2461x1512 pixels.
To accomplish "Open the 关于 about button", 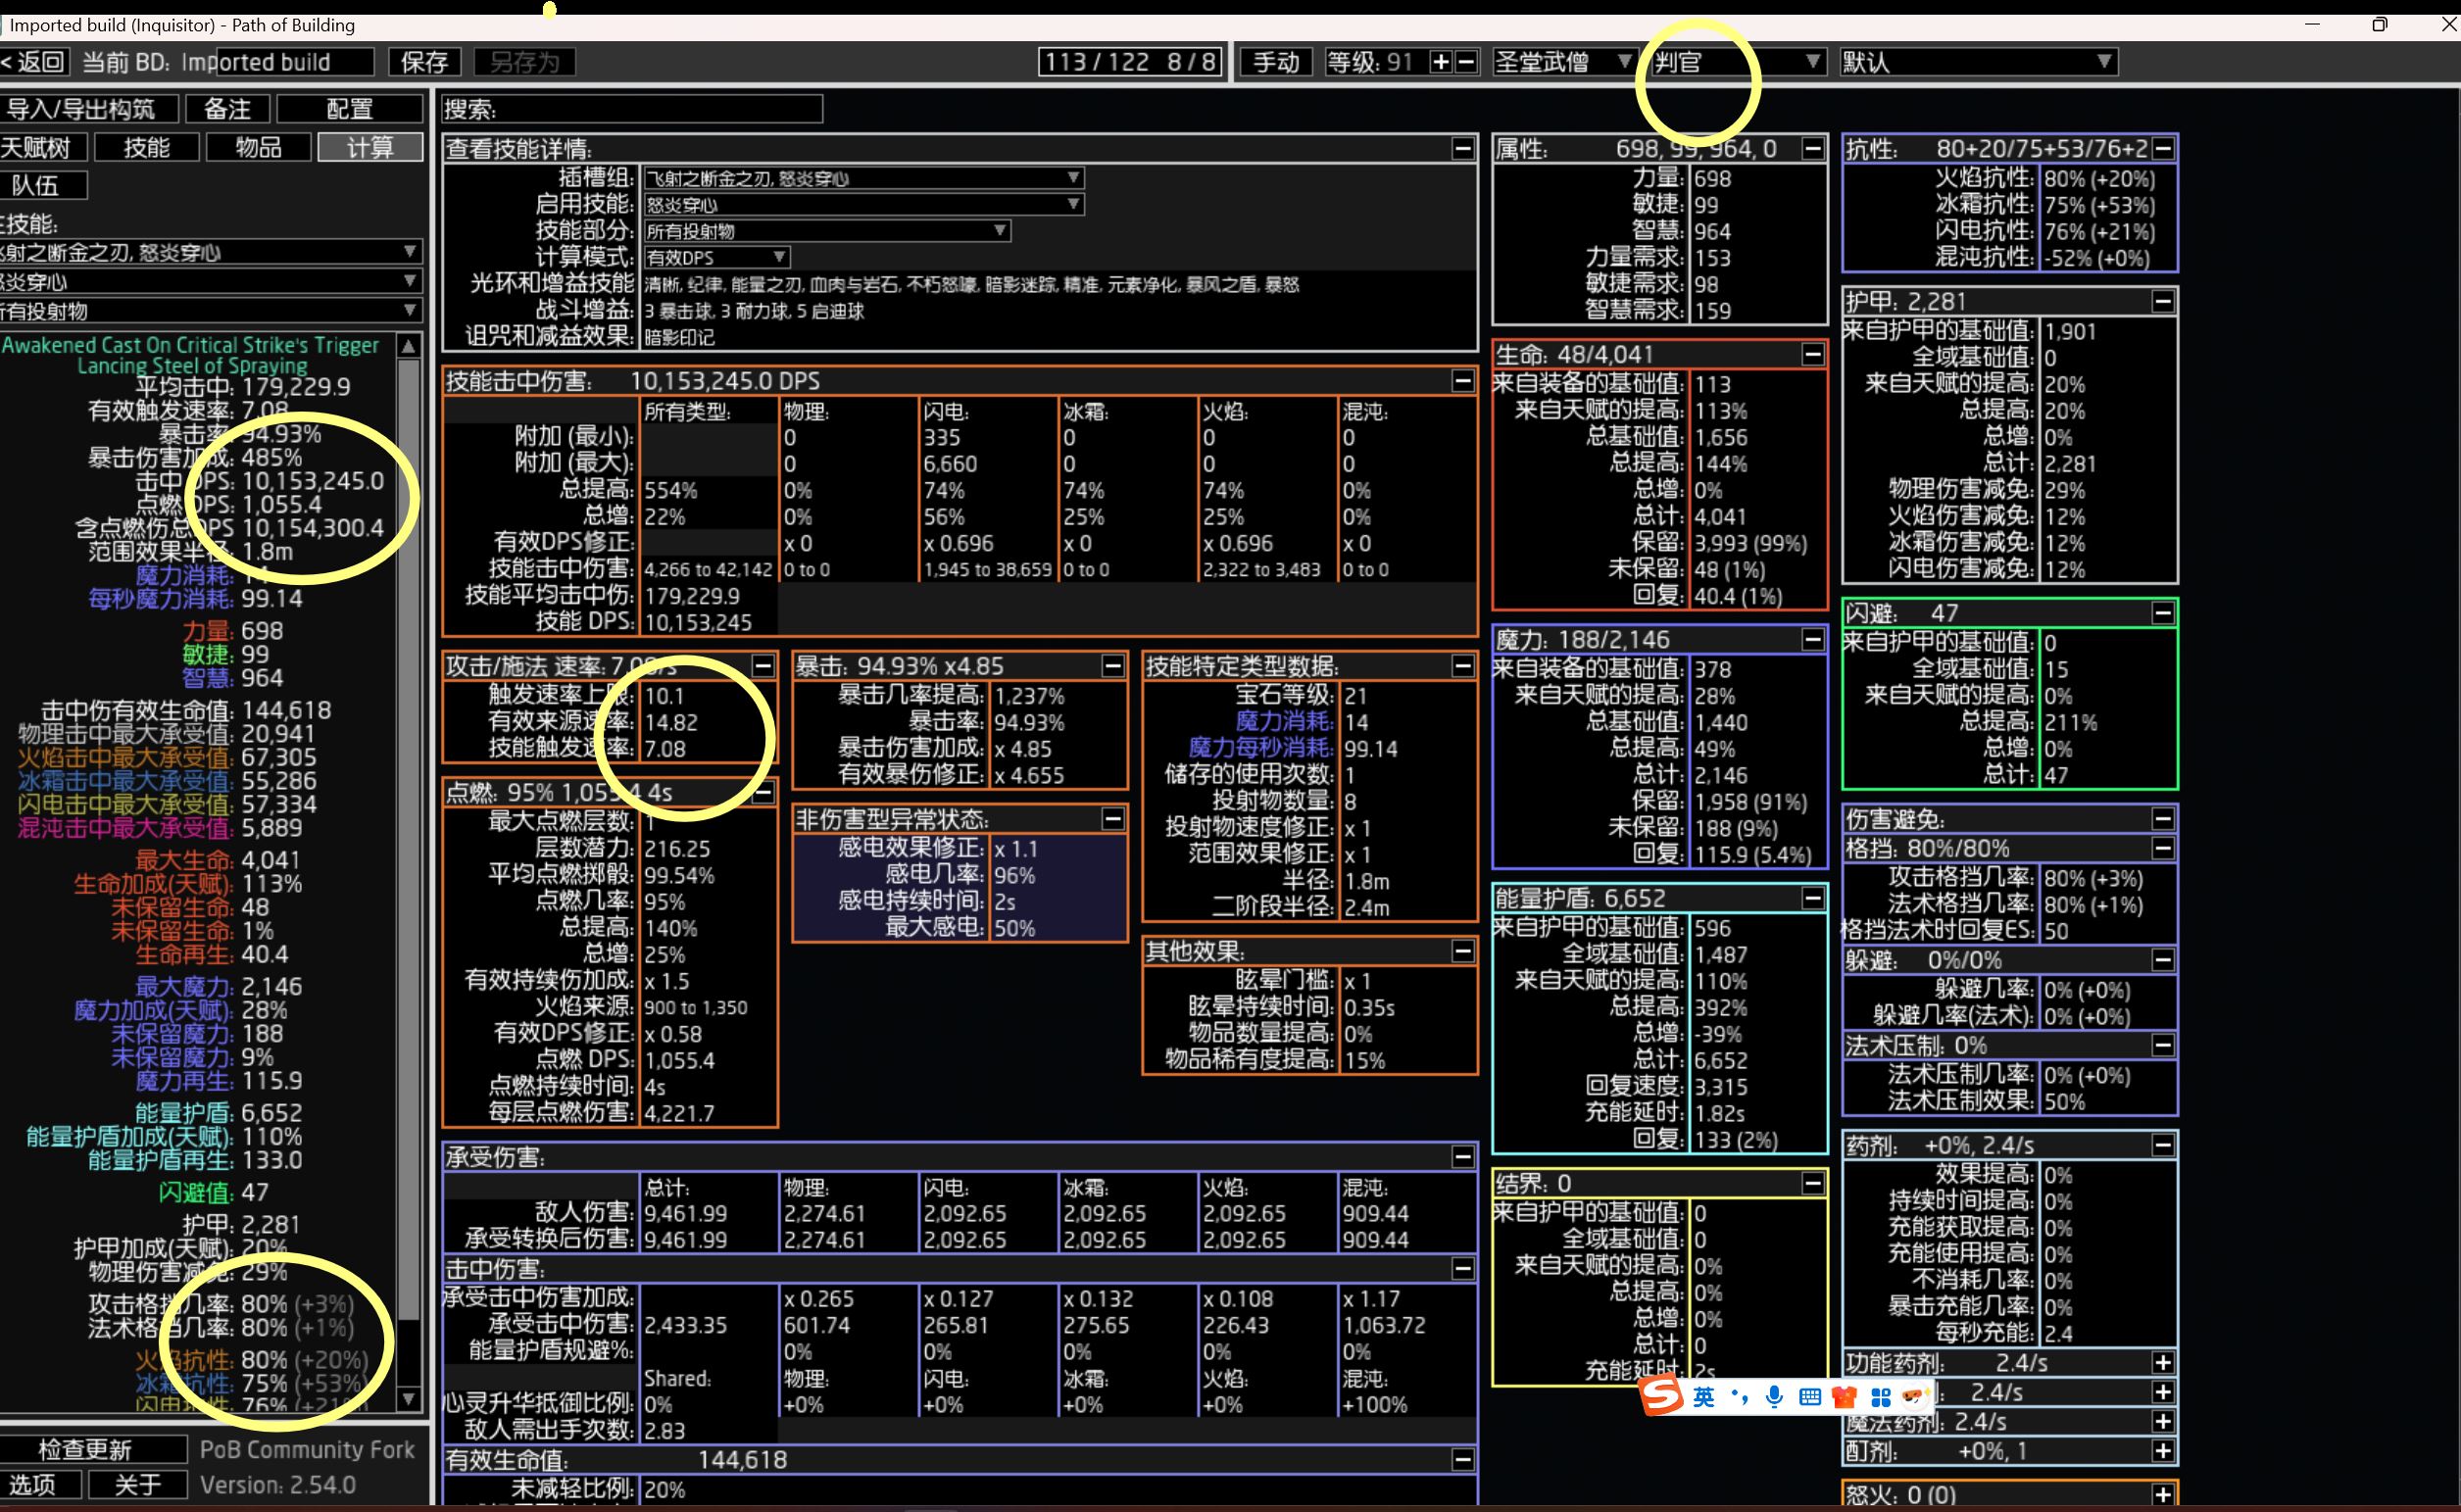I will pyautogui.click(x=138, y=1485).
